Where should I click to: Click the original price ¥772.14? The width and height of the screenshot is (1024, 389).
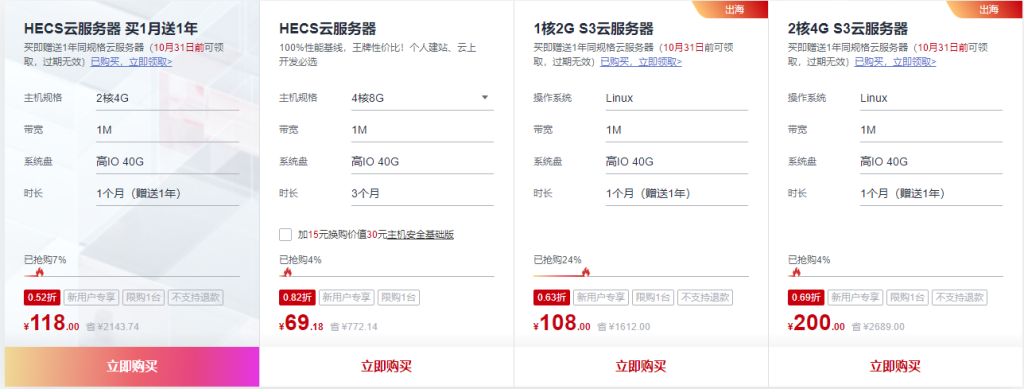(359, 326)
